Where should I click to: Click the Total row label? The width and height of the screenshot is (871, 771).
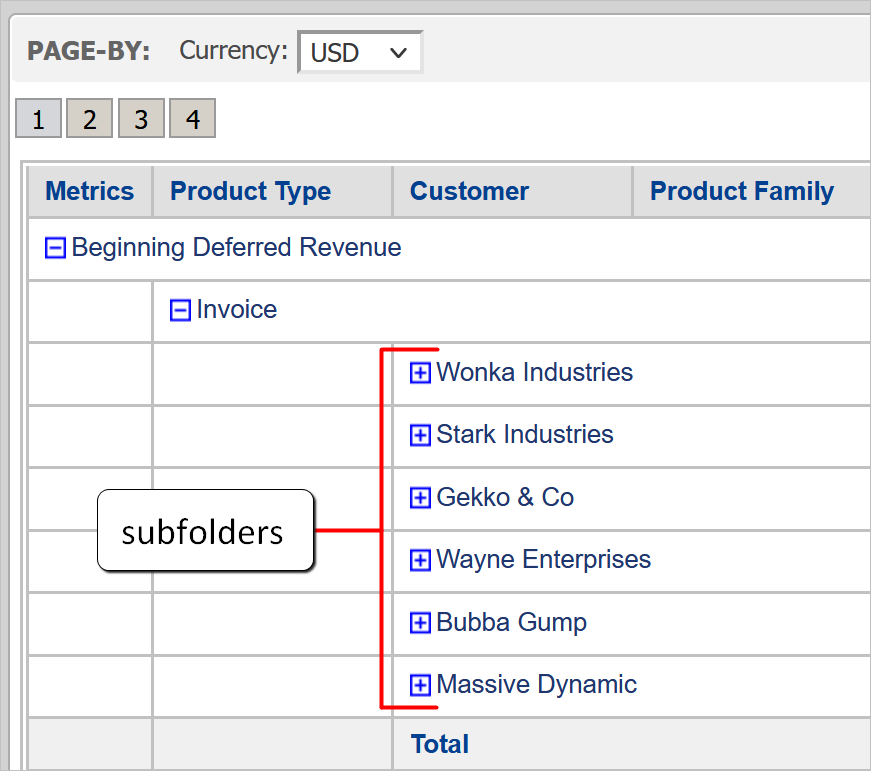tap(440, 744)
